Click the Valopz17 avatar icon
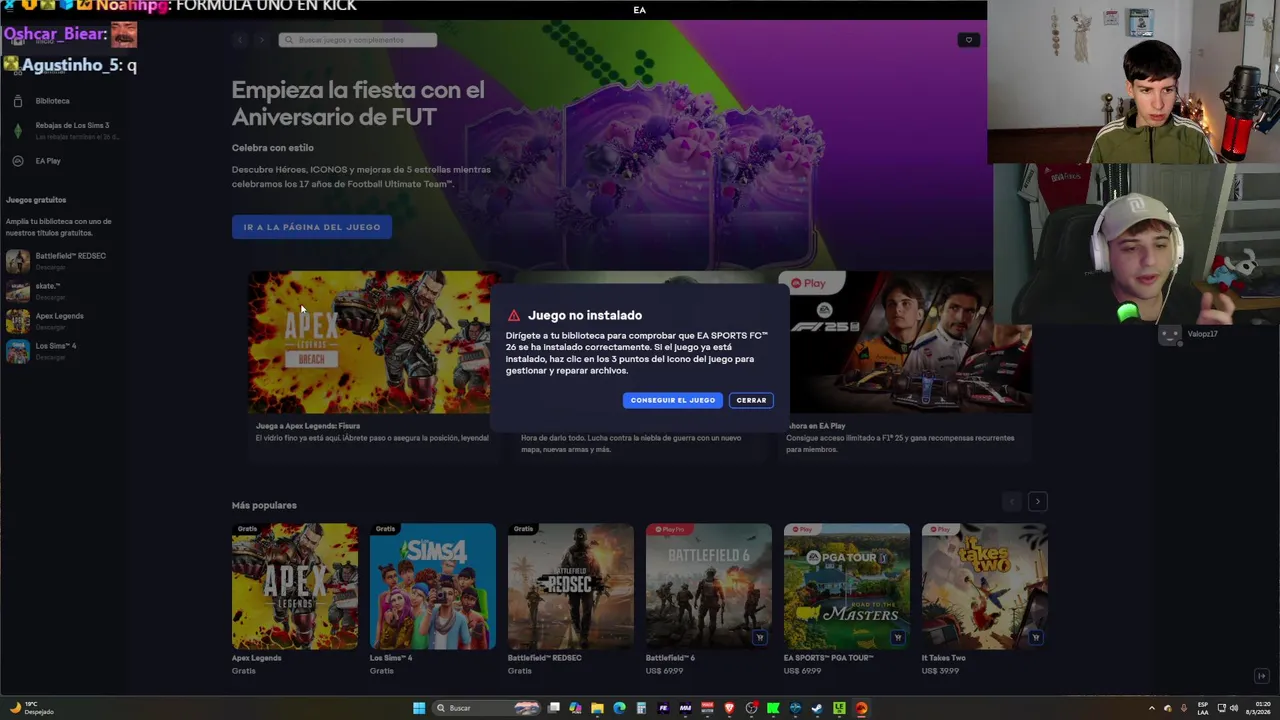1280x720 pixels. (1169, 335)
